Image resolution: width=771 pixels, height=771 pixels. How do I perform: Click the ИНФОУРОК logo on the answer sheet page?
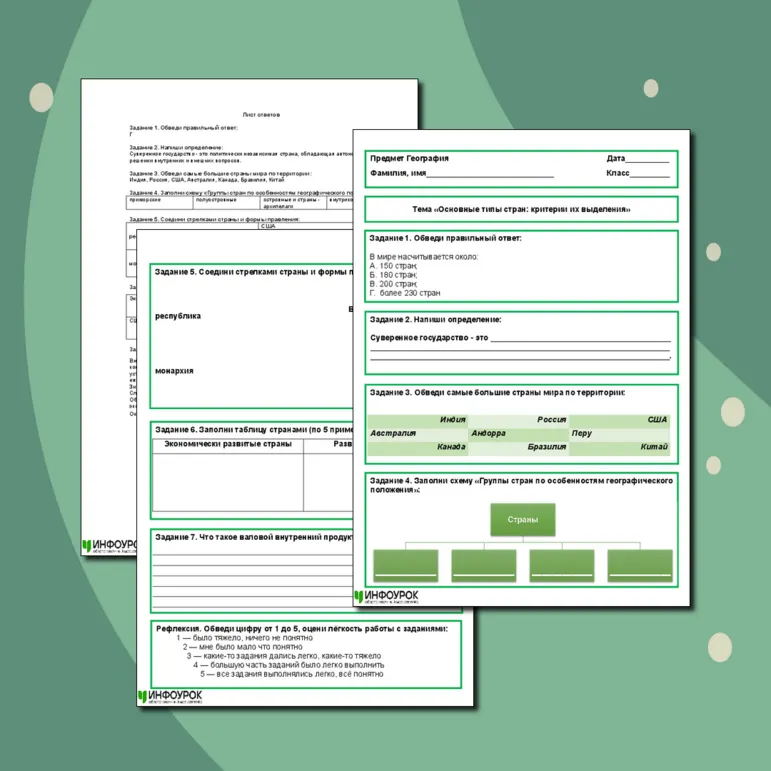tap(109, 546)
